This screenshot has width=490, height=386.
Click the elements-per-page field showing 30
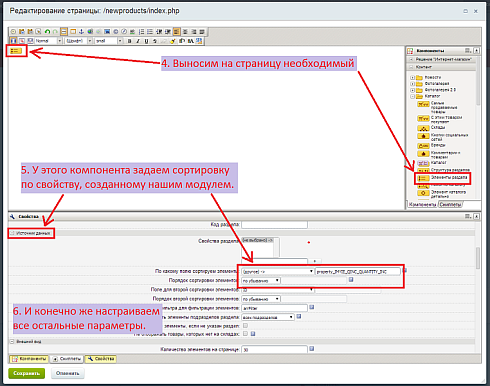274,349
